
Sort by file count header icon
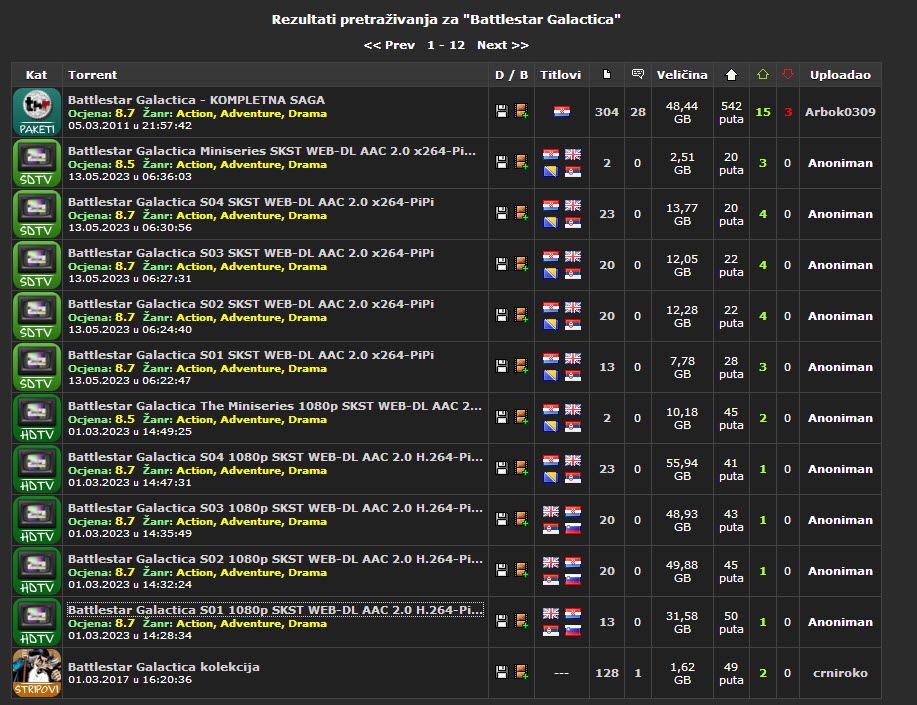point(607,74)
